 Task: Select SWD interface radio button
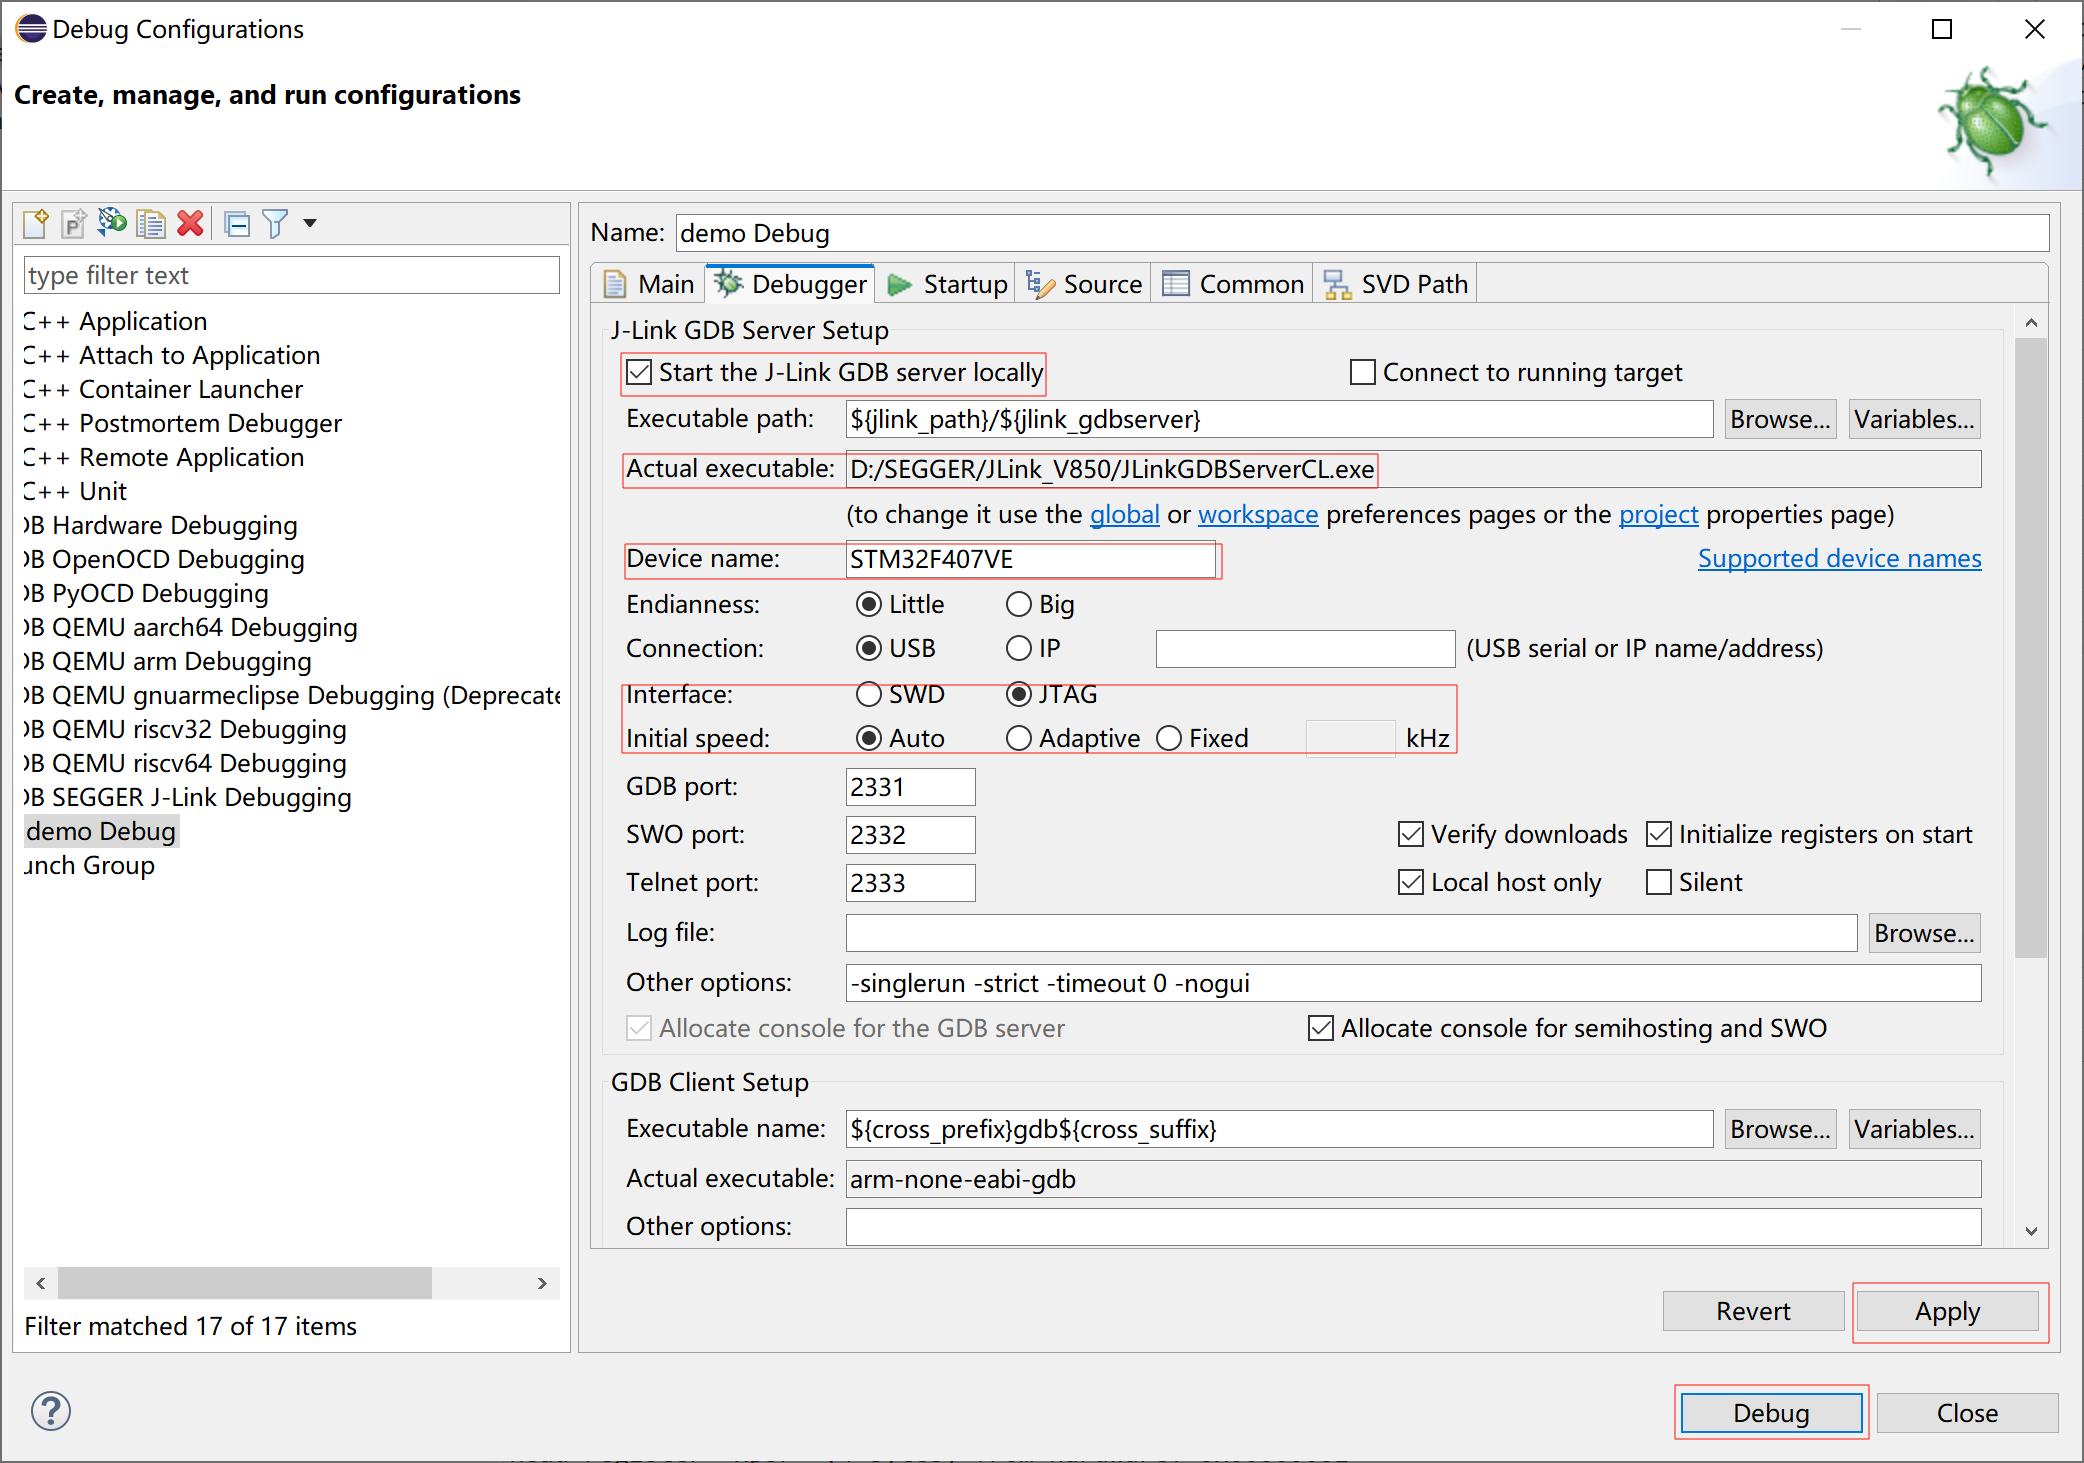pos(868,694)
